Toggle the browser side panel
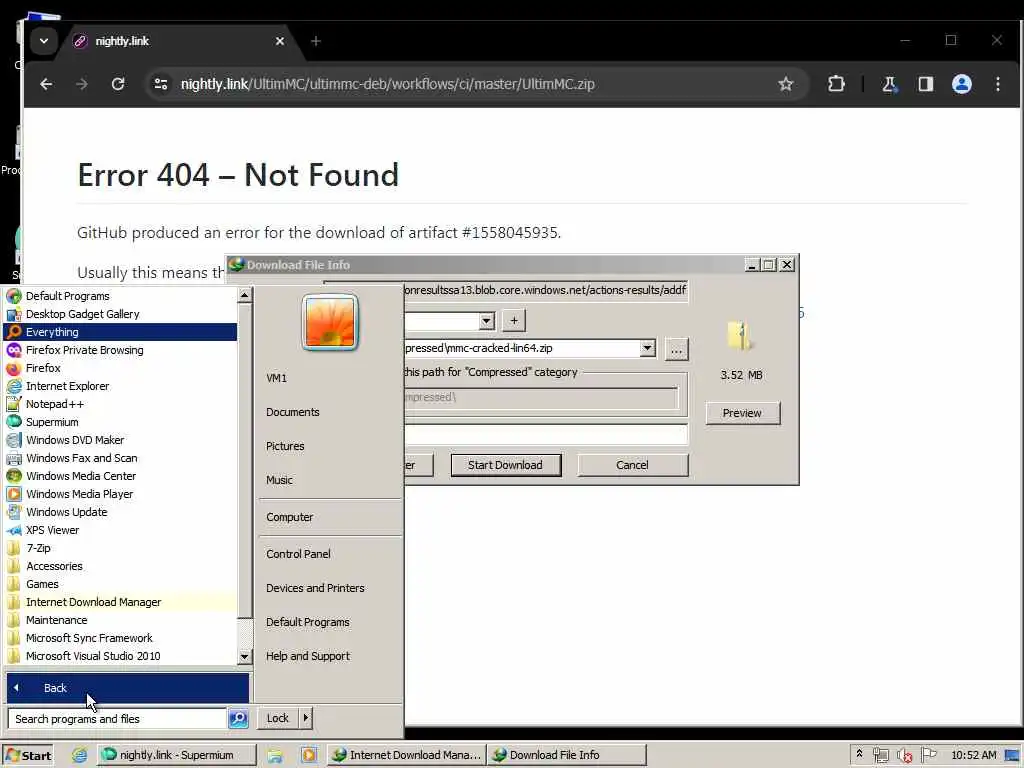 925,84
